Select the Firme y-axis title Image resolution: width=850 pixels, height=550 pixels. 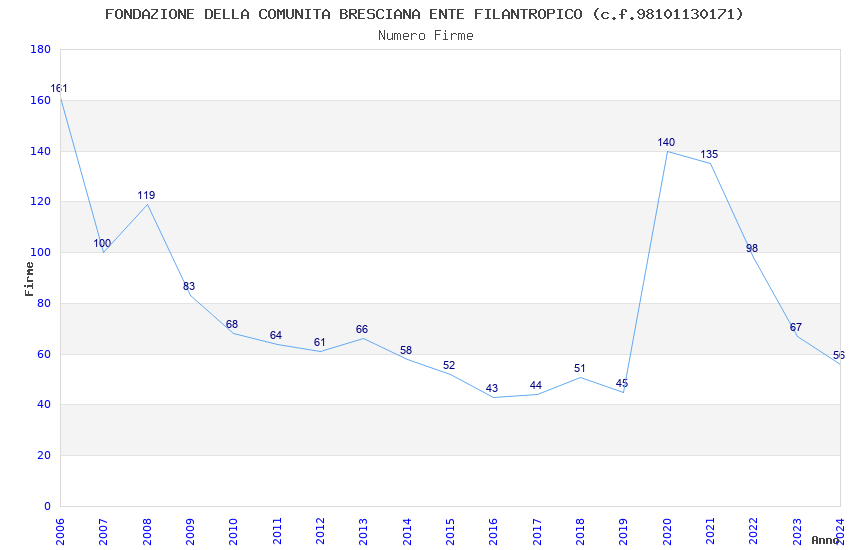29,279
